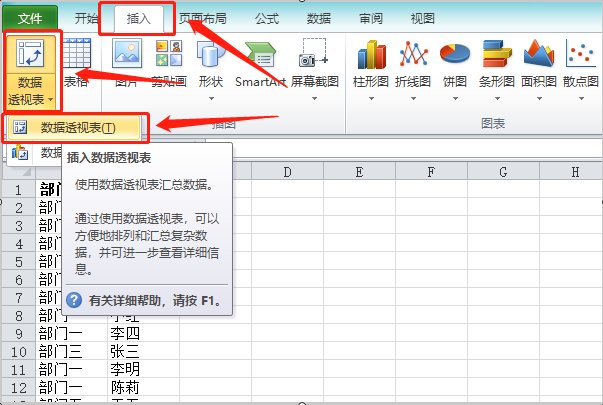Select cell containing 陈莉

click(143, 387)
